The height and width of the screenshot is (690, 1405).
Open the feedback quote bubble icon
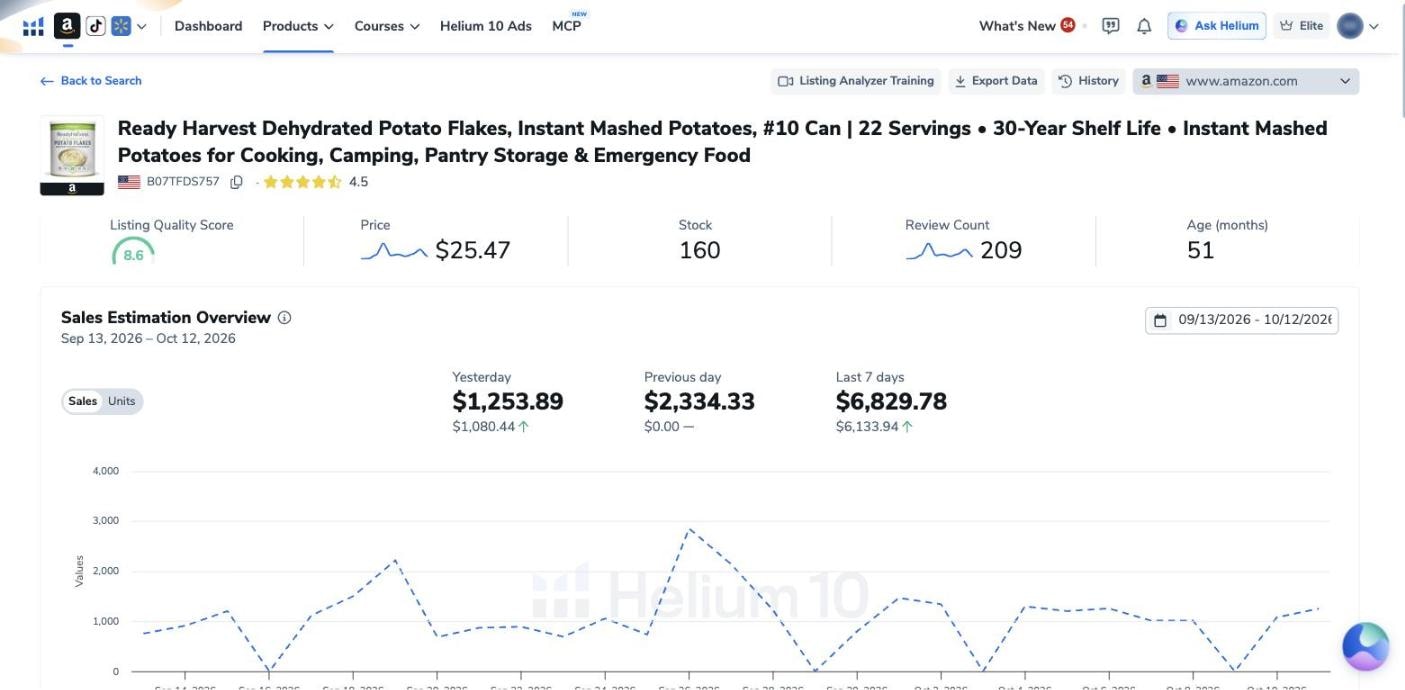click(x=1110, y=26)
